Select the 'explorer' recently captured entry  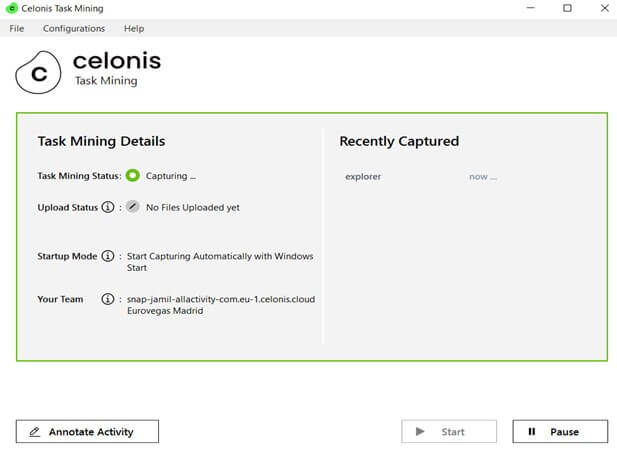pos(363,177)
